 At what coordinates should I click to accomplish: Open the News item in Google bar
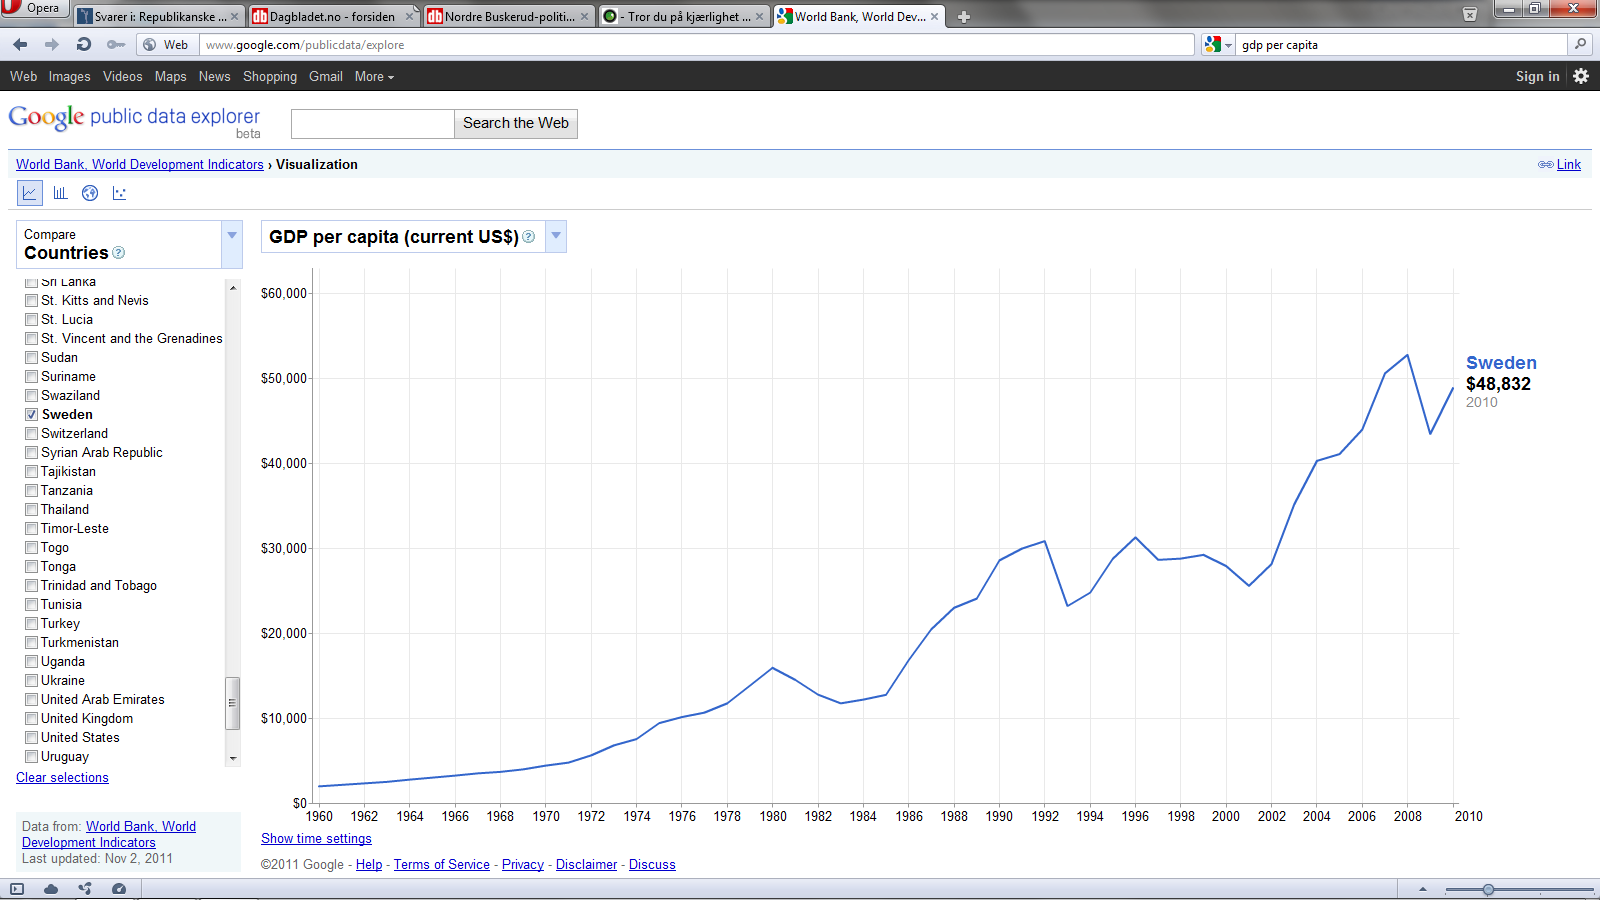click(x=214, y=76)
